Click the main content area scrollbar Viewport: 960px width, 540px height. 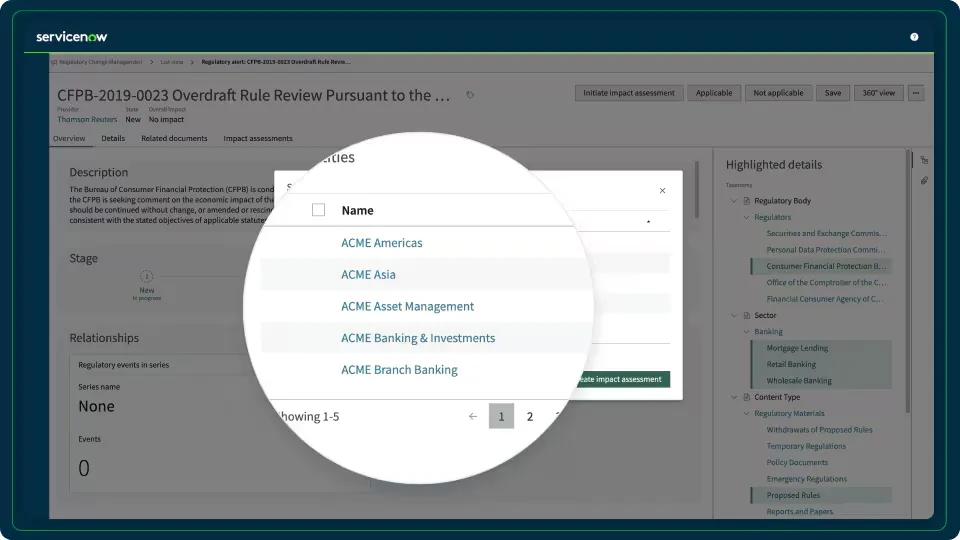point(697,190)
